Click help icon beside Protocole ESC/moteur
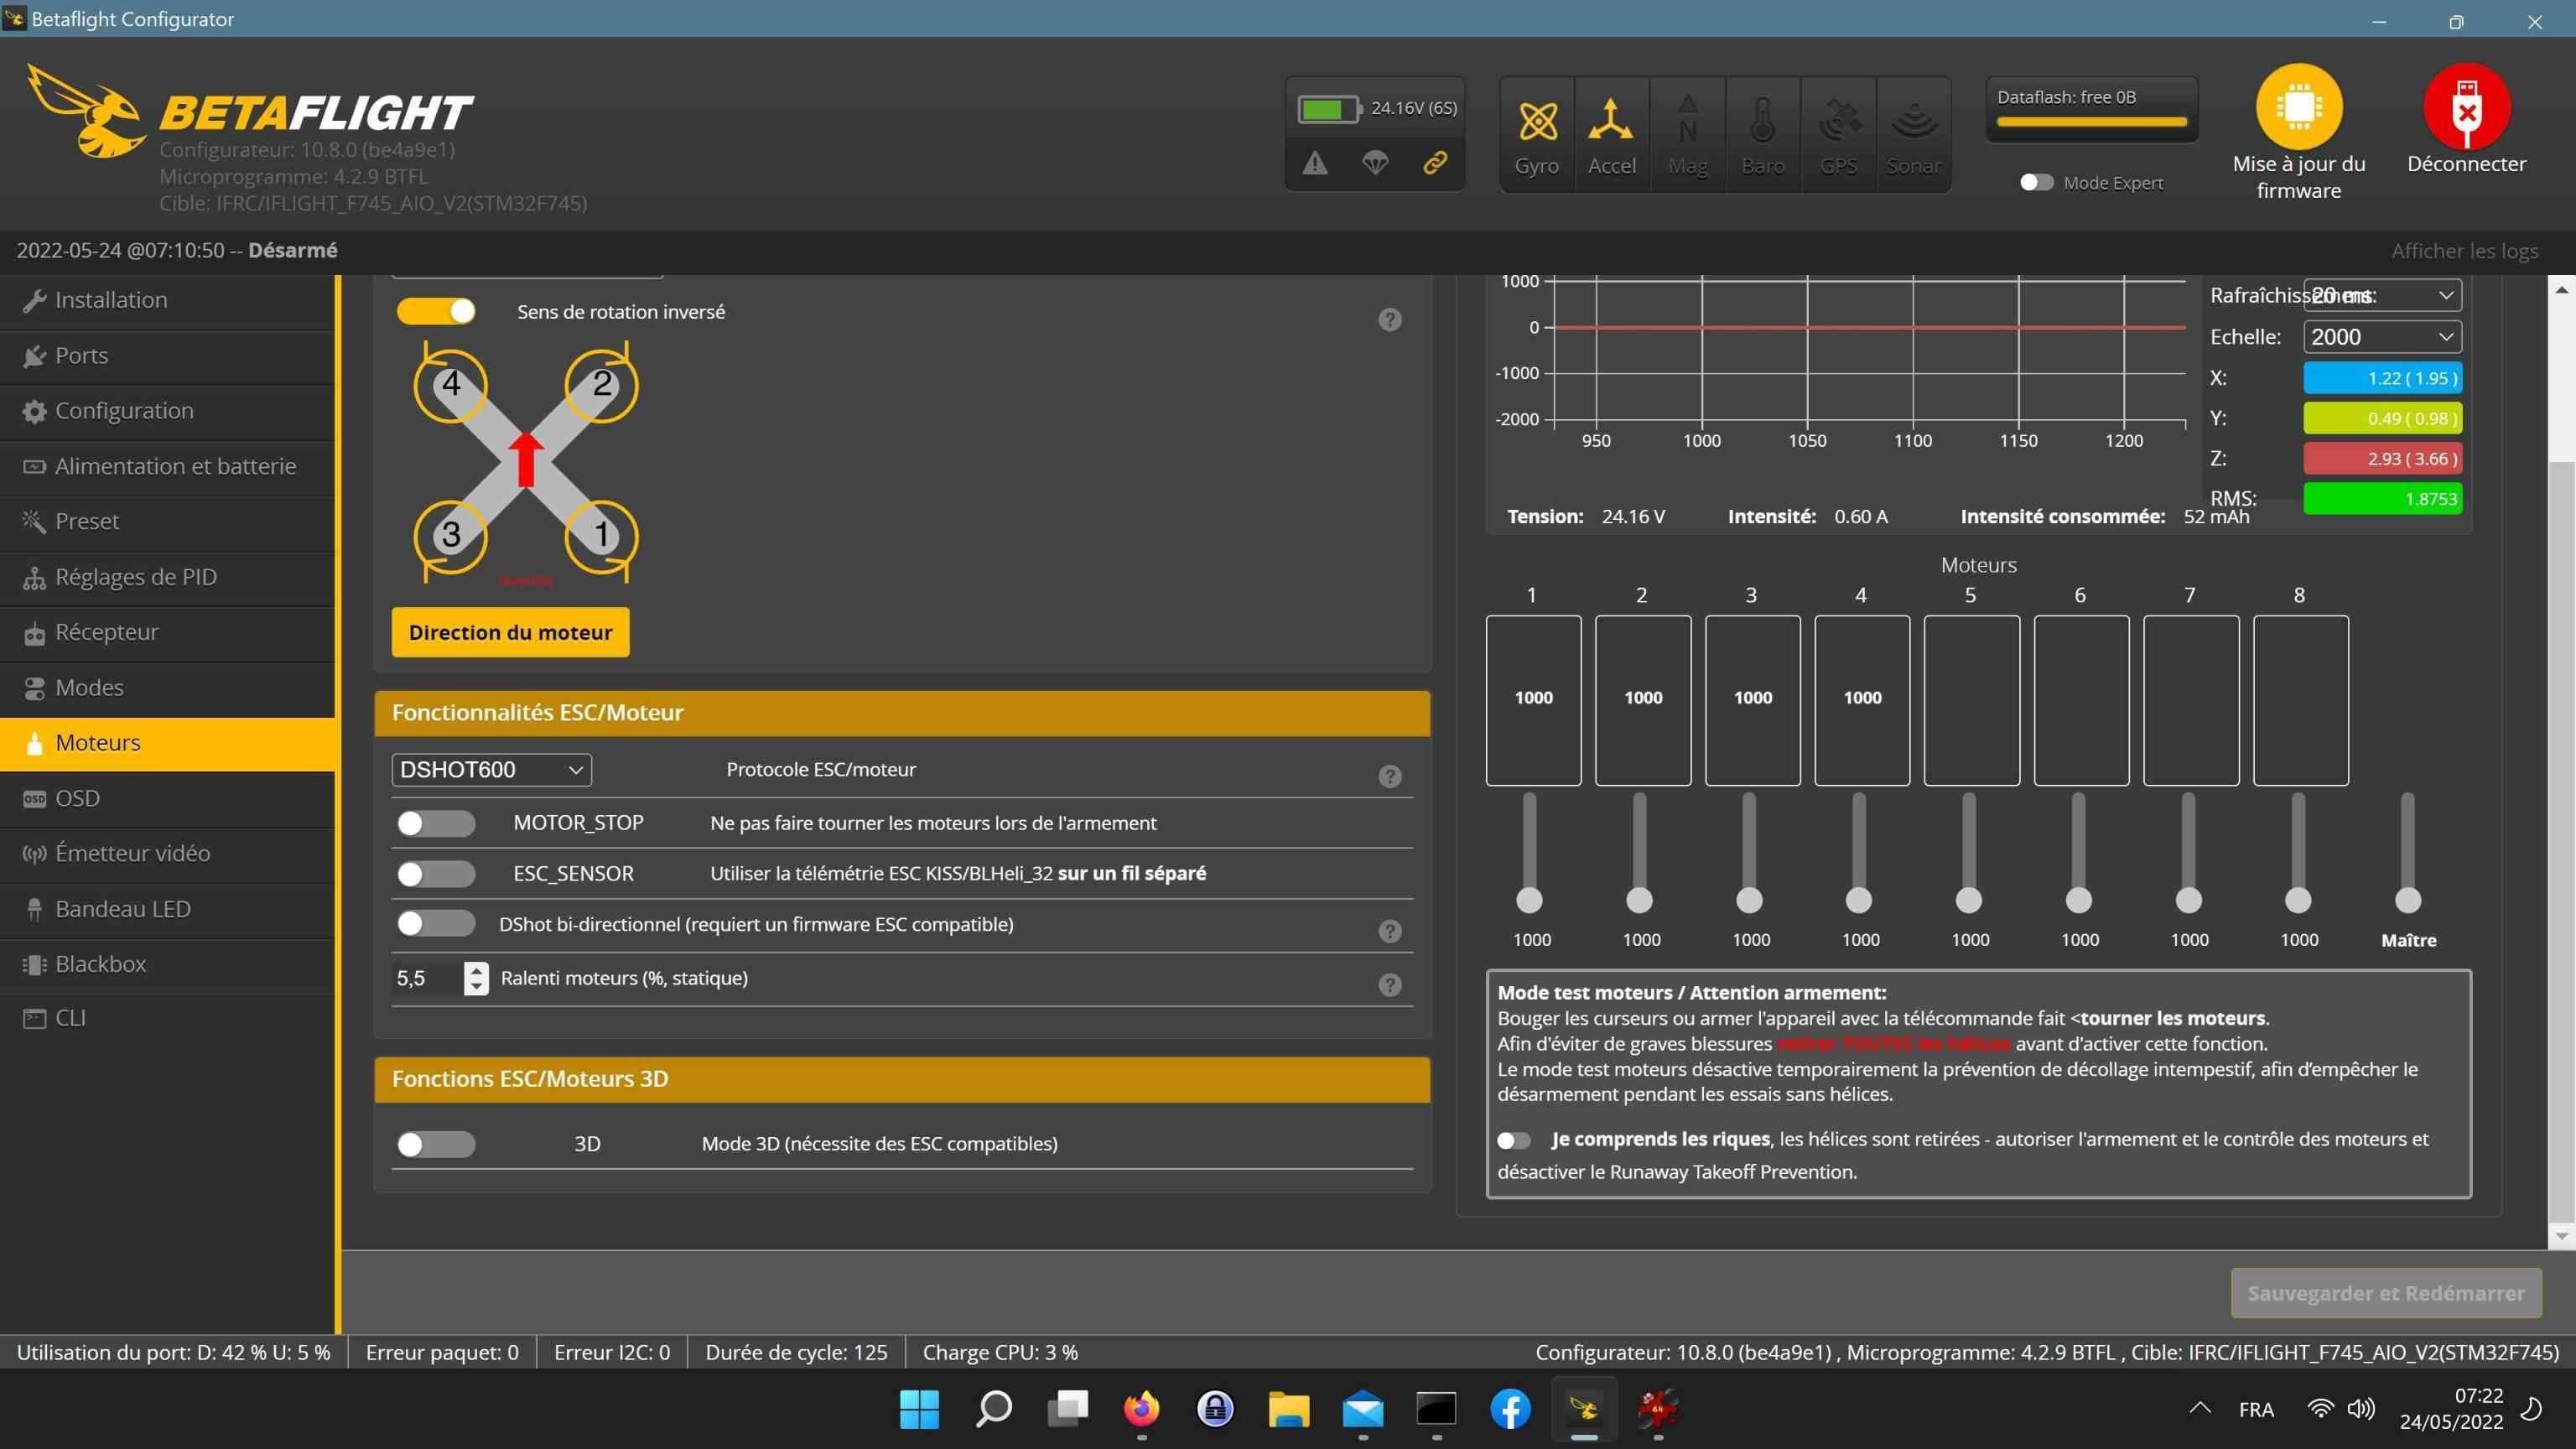This screenshot has height=1449, width=2576. click(x=1389, y=776)
